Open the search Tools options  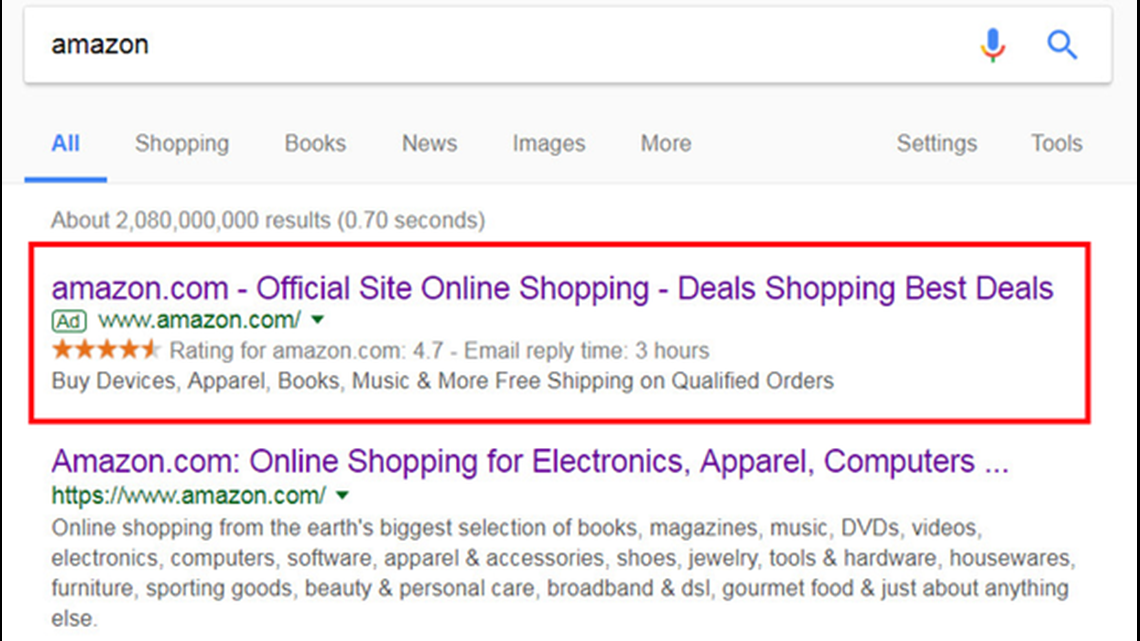[x=1056, y=143]
